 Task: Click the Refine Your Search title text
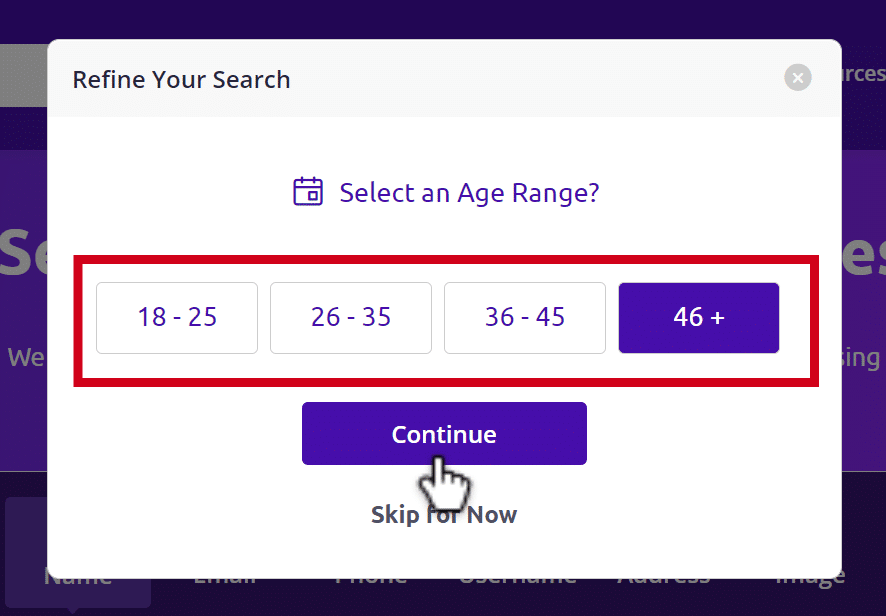click(x=181, y=80)
